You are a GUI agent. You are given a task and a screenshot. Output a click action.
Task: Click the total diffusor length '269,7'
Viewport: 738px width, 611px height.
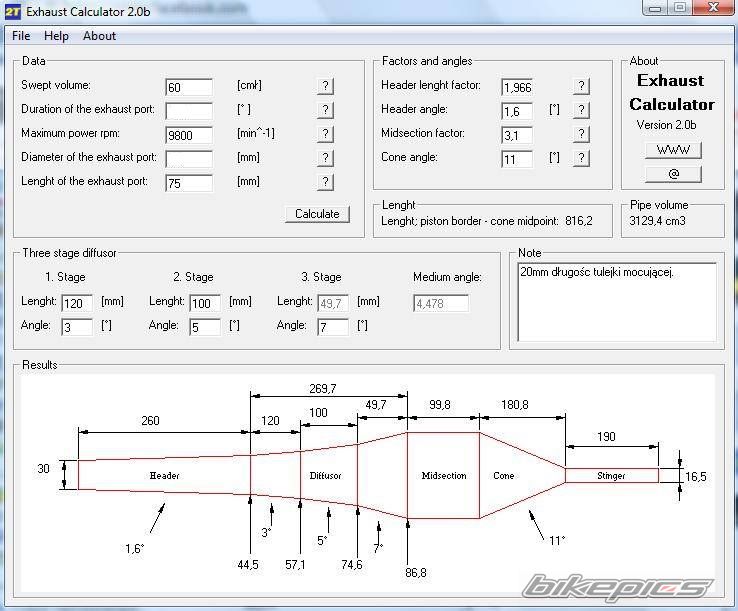coord(323,389)
